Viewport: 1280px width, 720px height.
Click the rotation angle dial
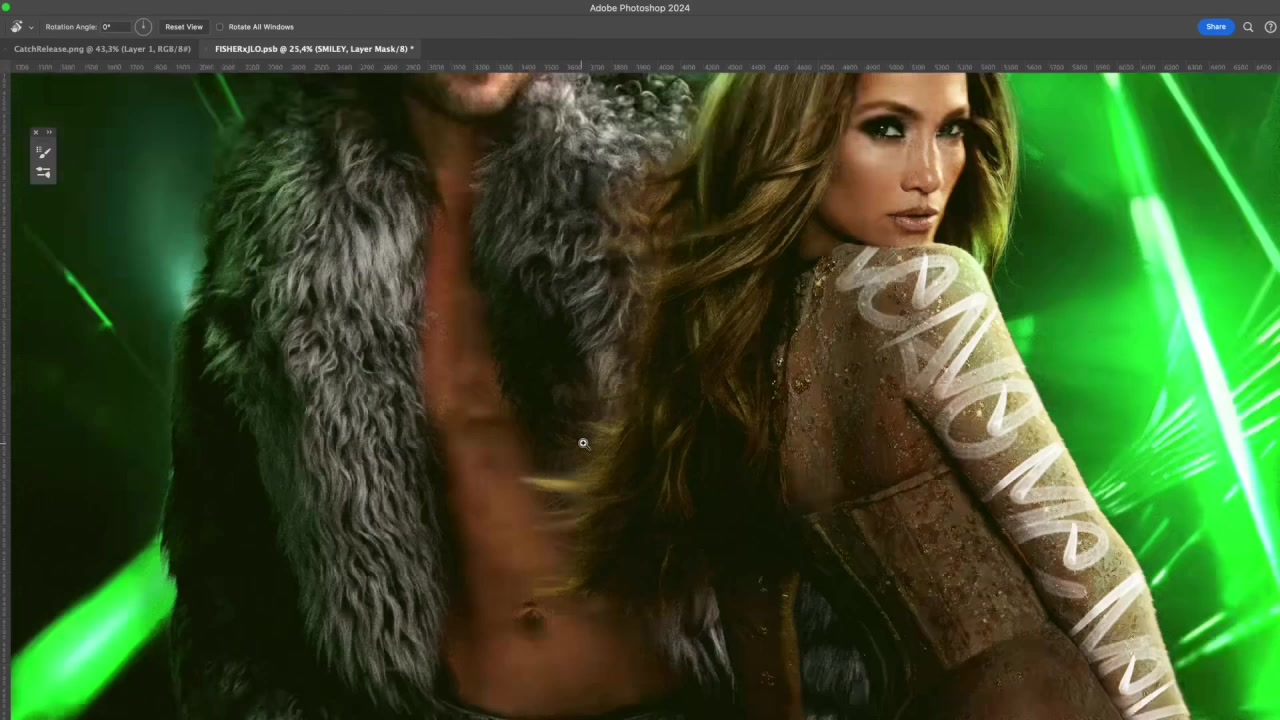pyautogui.click(x=143, y=27)
